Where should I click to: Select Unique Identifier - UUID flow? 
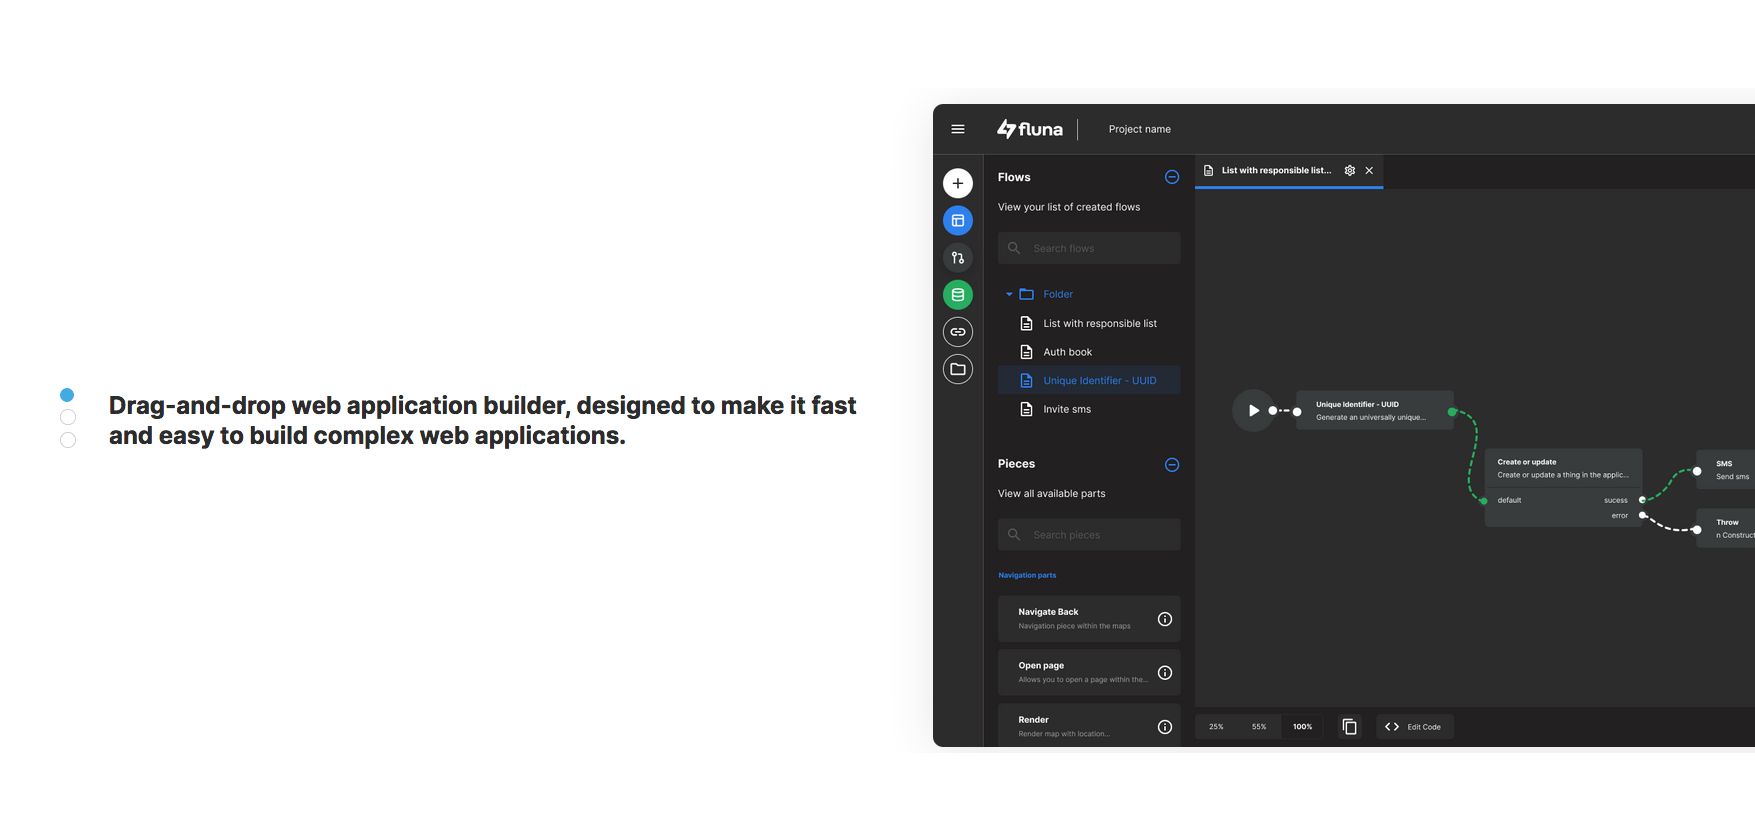tap(1099, 381)
